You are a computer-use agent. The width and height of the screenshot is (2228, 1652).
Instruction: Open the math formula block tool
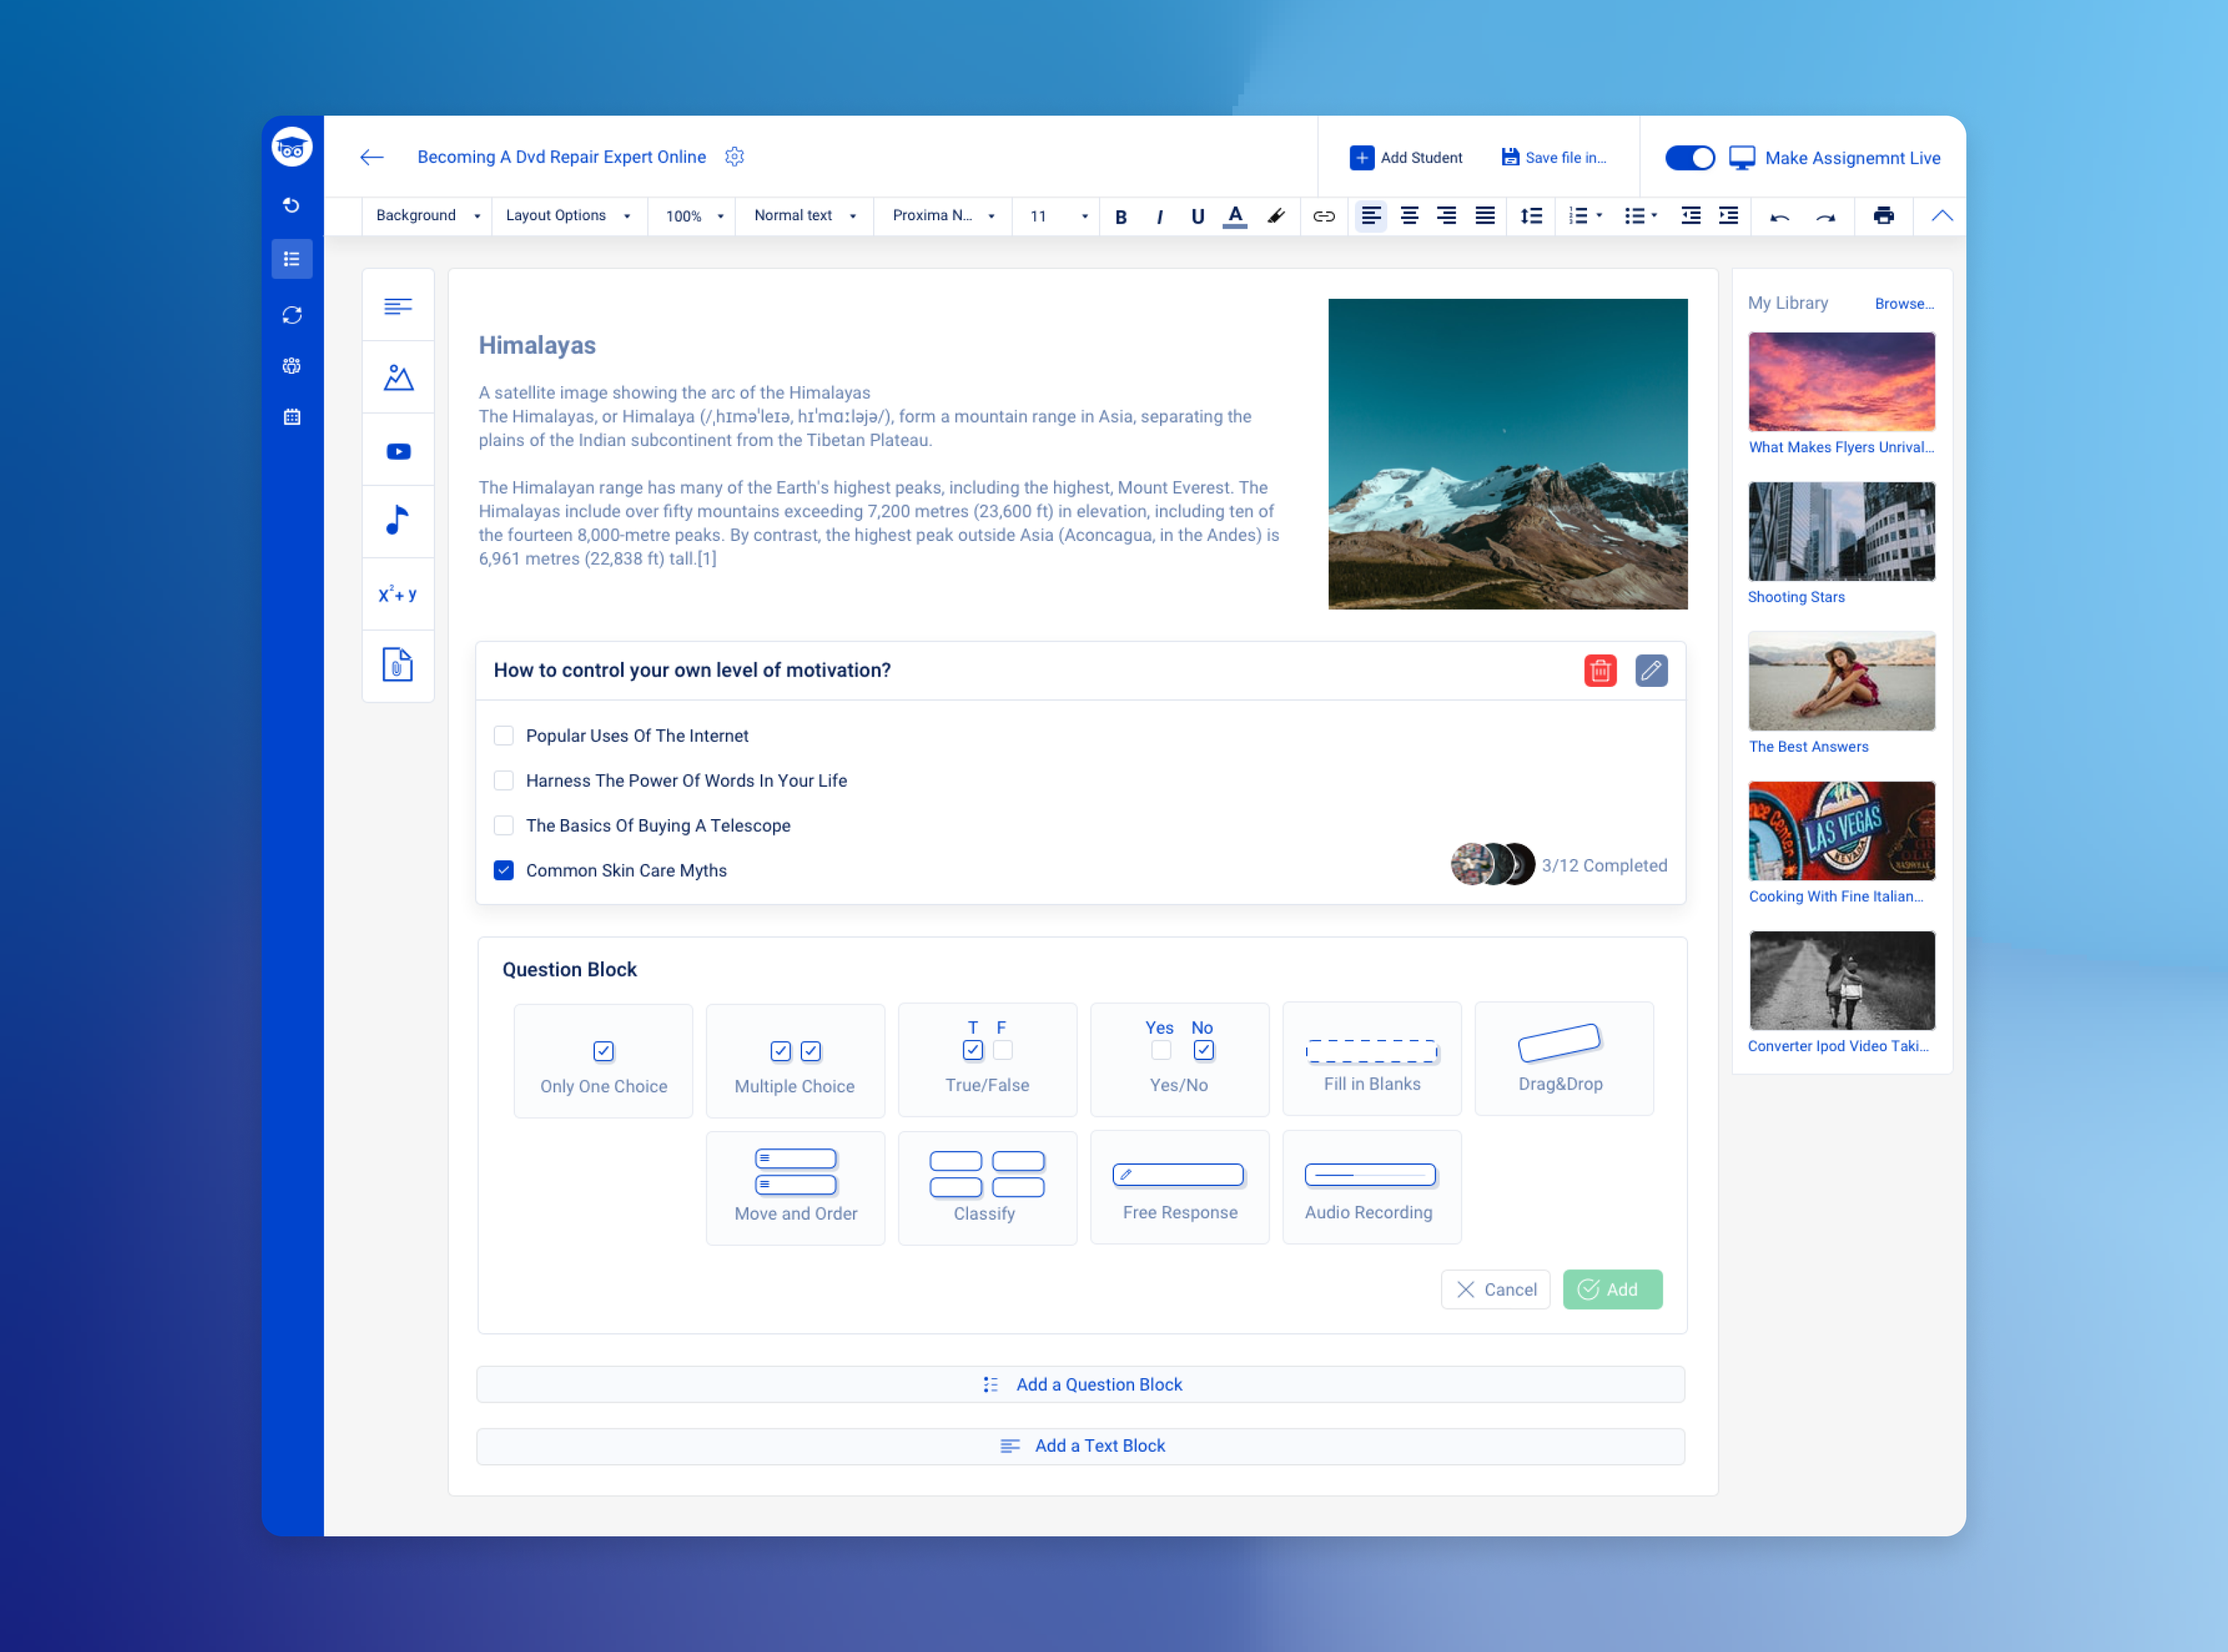(398, 594)
